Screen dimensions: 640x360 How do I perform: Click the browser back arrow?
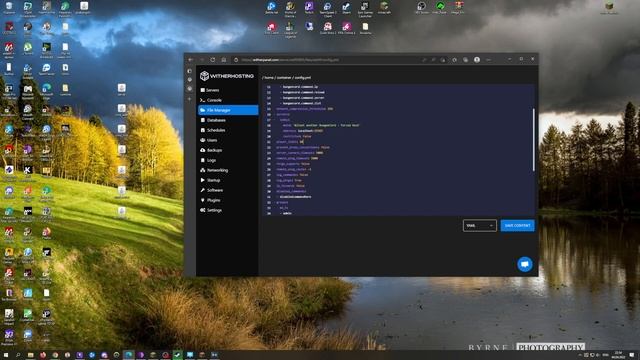[191, 60]
